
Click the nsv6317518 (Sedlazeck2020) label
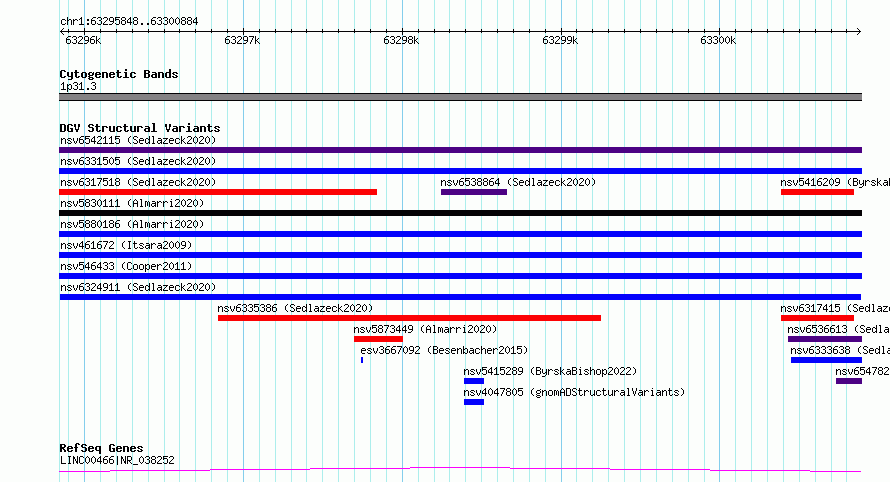(138, 182)
